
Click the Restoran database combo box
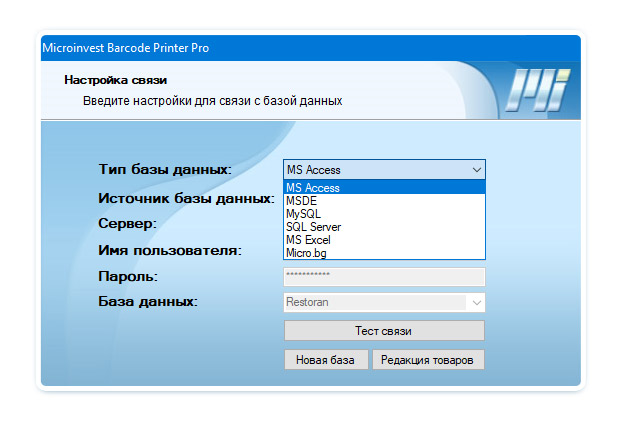click(375, 302)
